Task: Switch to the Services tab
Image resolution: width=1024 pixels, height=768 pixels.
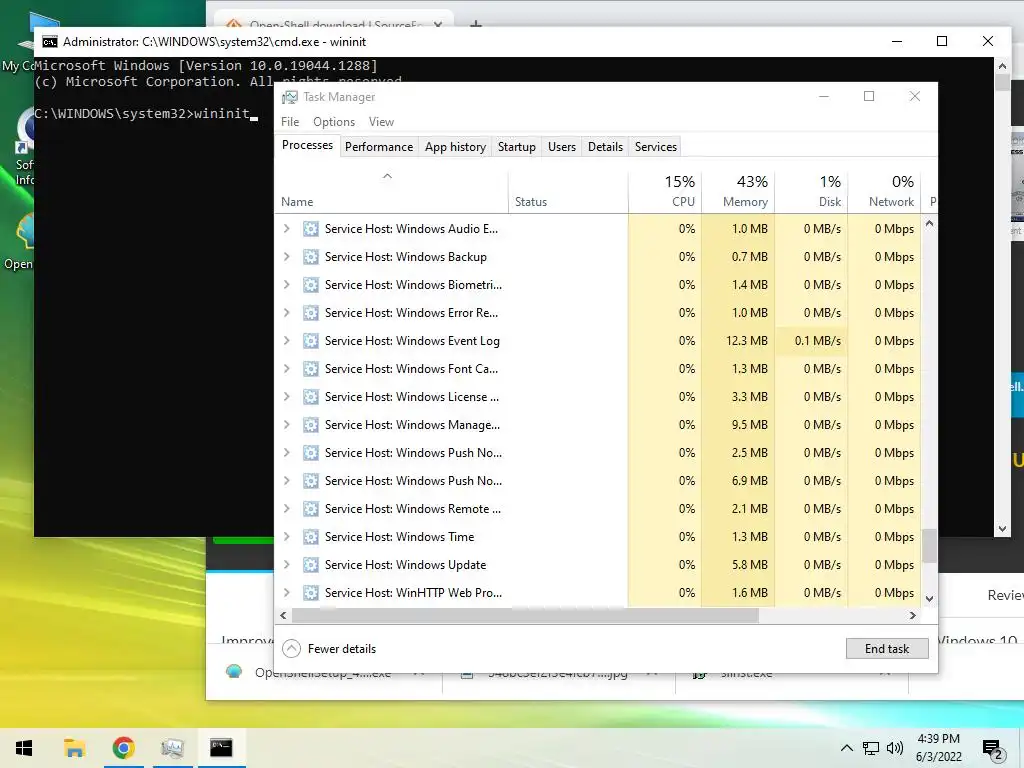Action: click(656, 147)
